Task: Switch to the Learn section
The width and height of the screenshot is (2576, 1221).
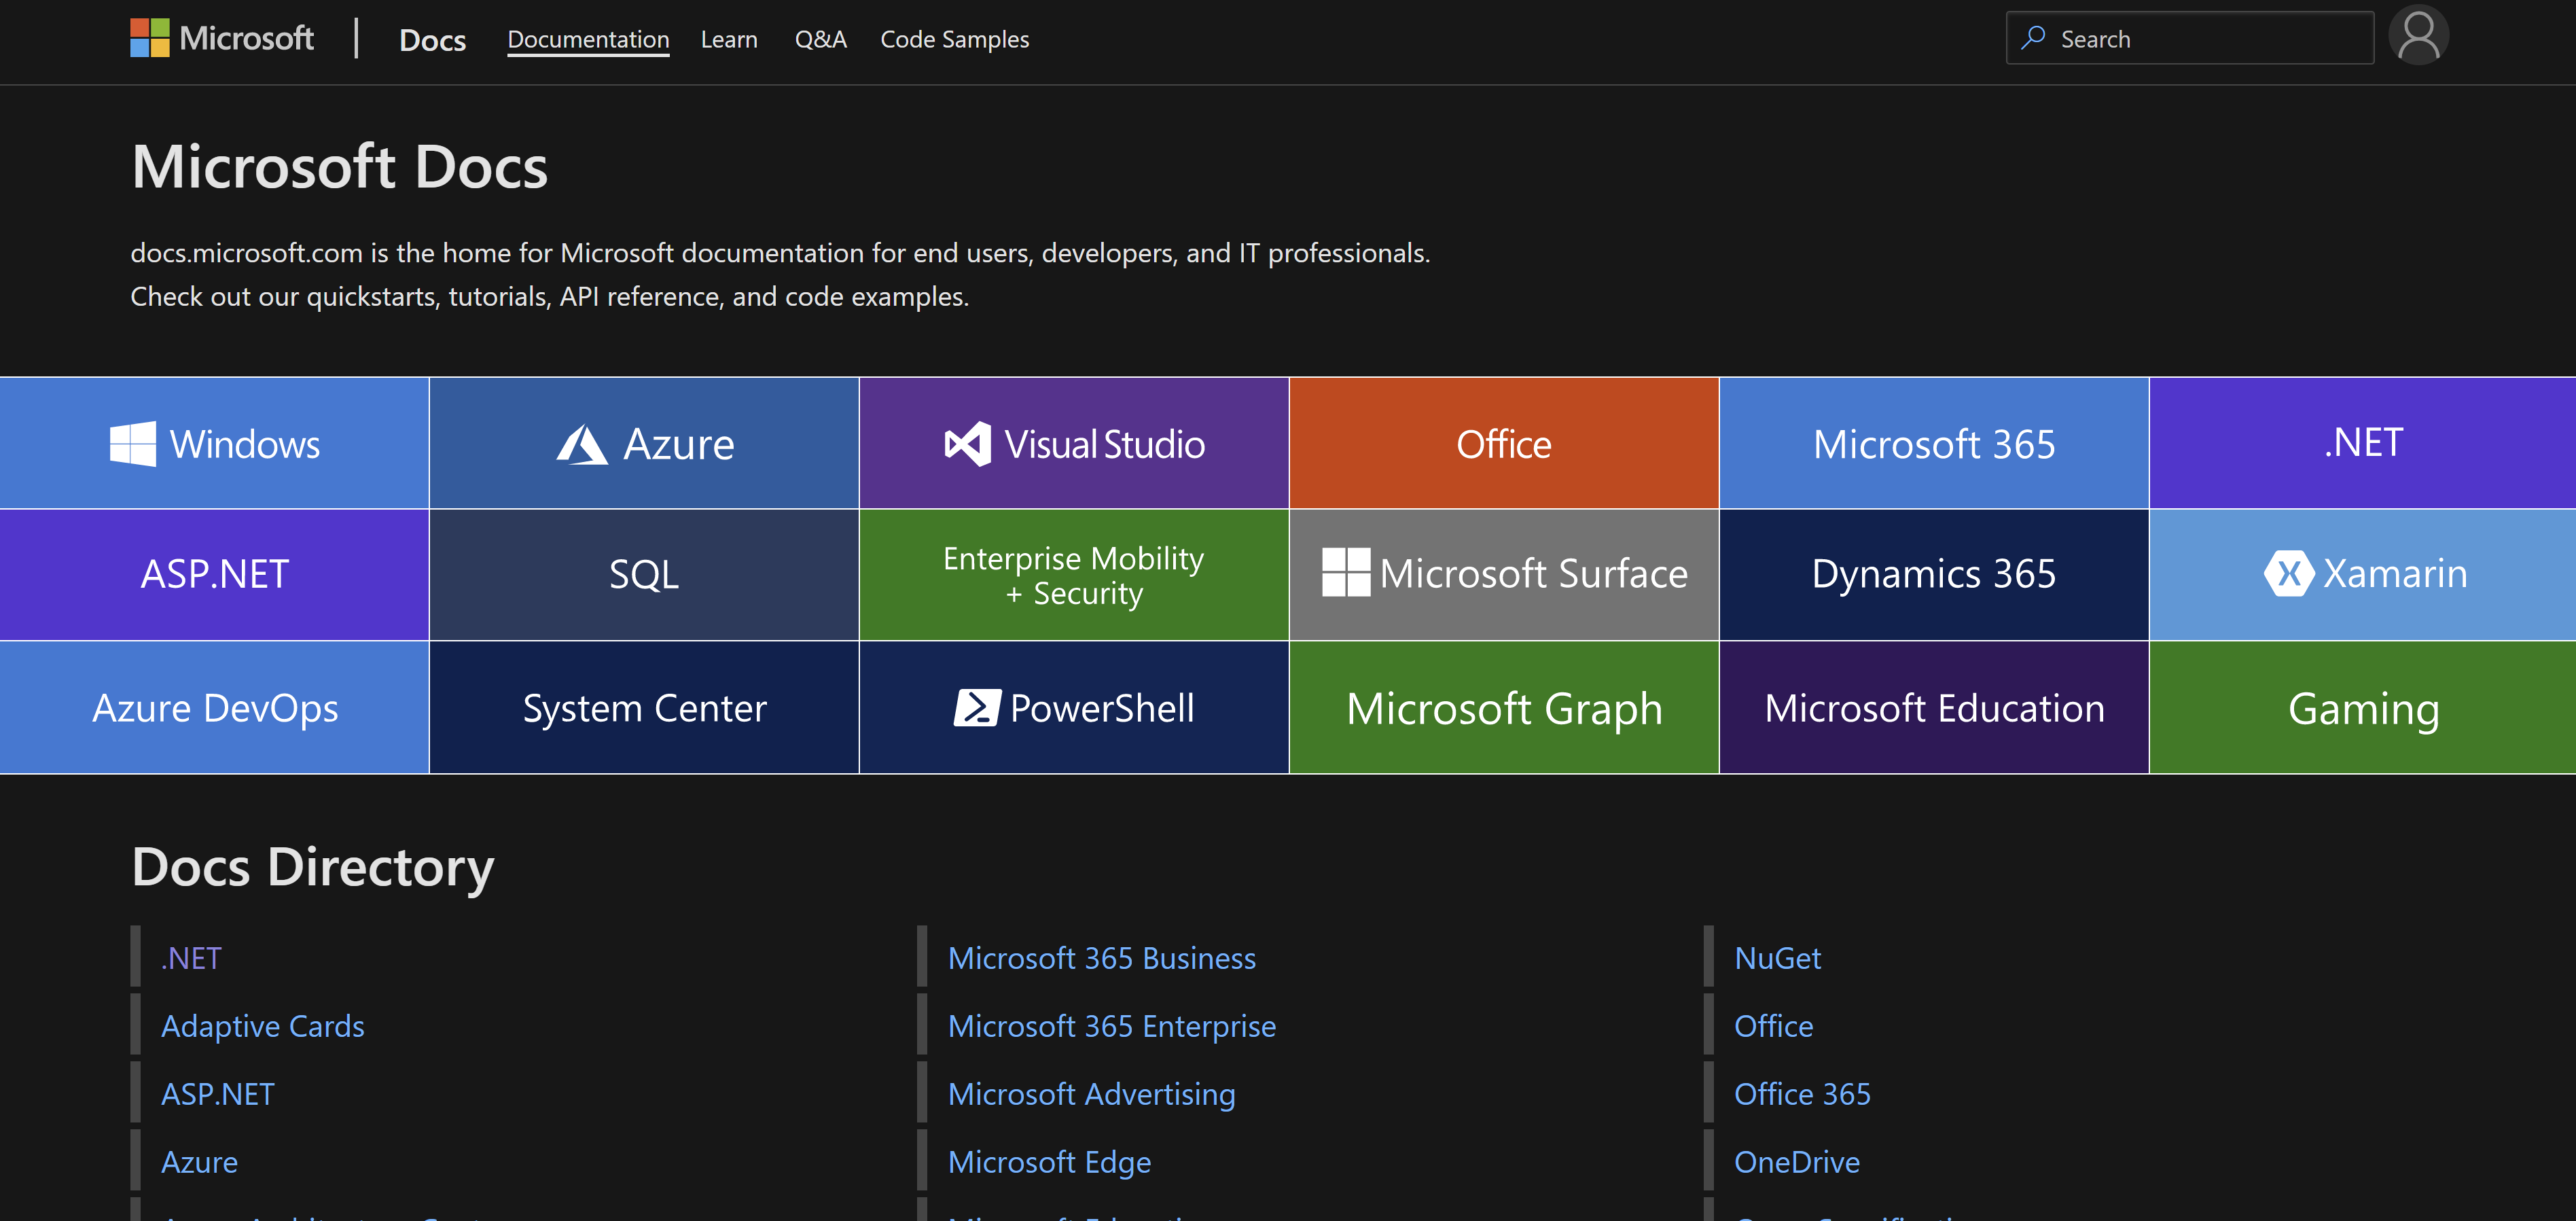Action: pos(729,39)
